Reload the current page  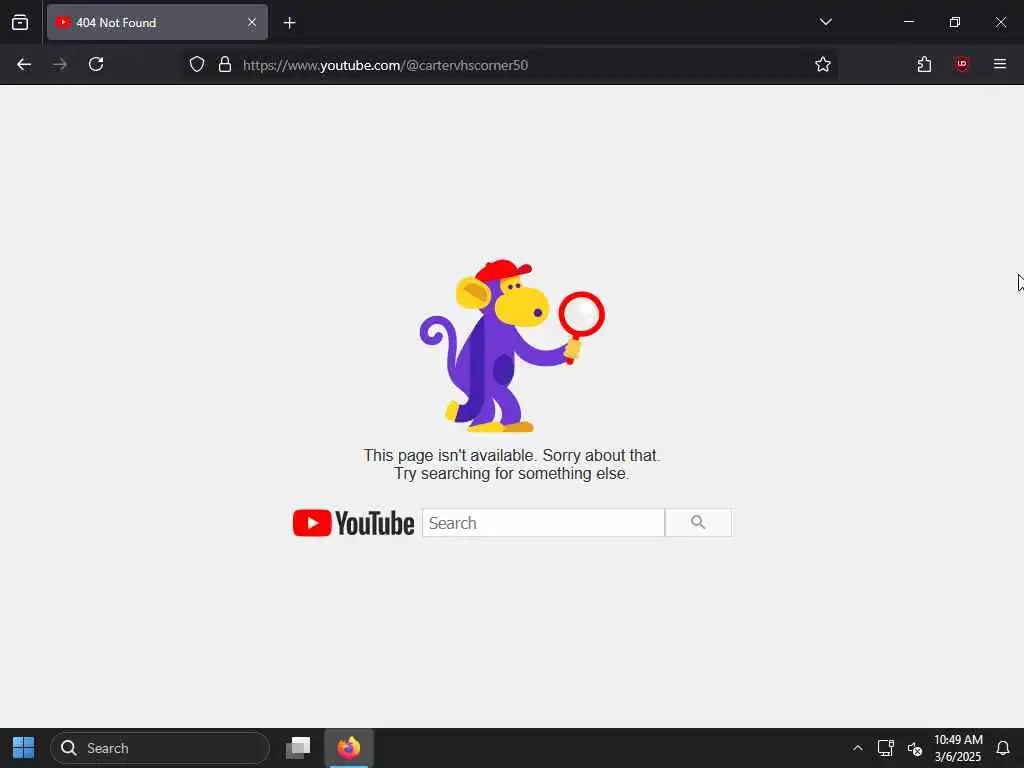click(x=96, y=64)
